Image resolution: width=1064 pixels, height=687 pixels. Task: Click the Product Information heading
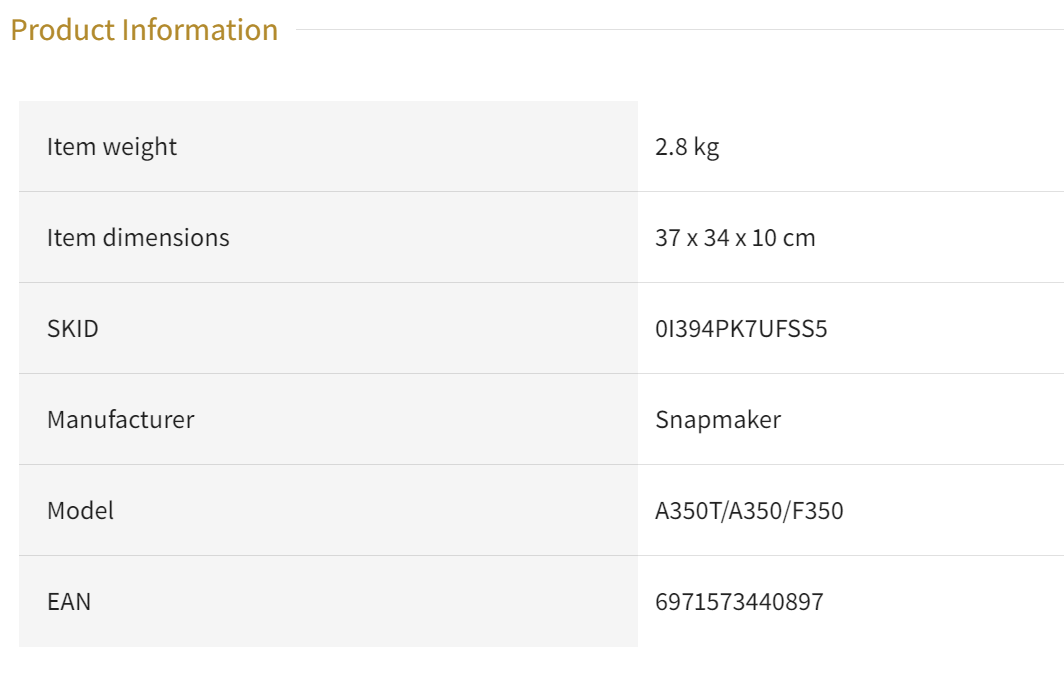coord(144,30)
